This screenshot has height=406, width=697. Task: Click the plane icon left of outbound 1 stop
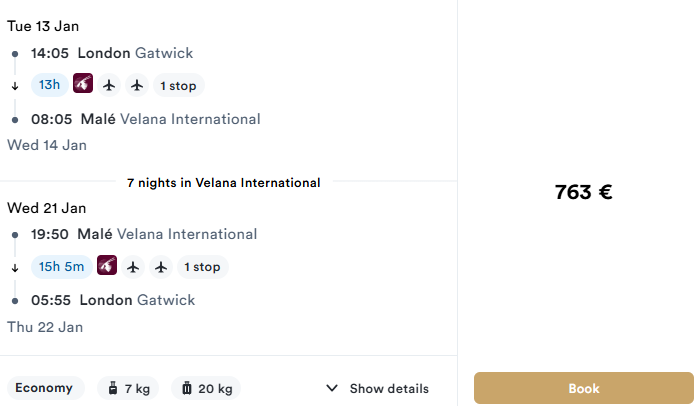(x=137, y=85)
